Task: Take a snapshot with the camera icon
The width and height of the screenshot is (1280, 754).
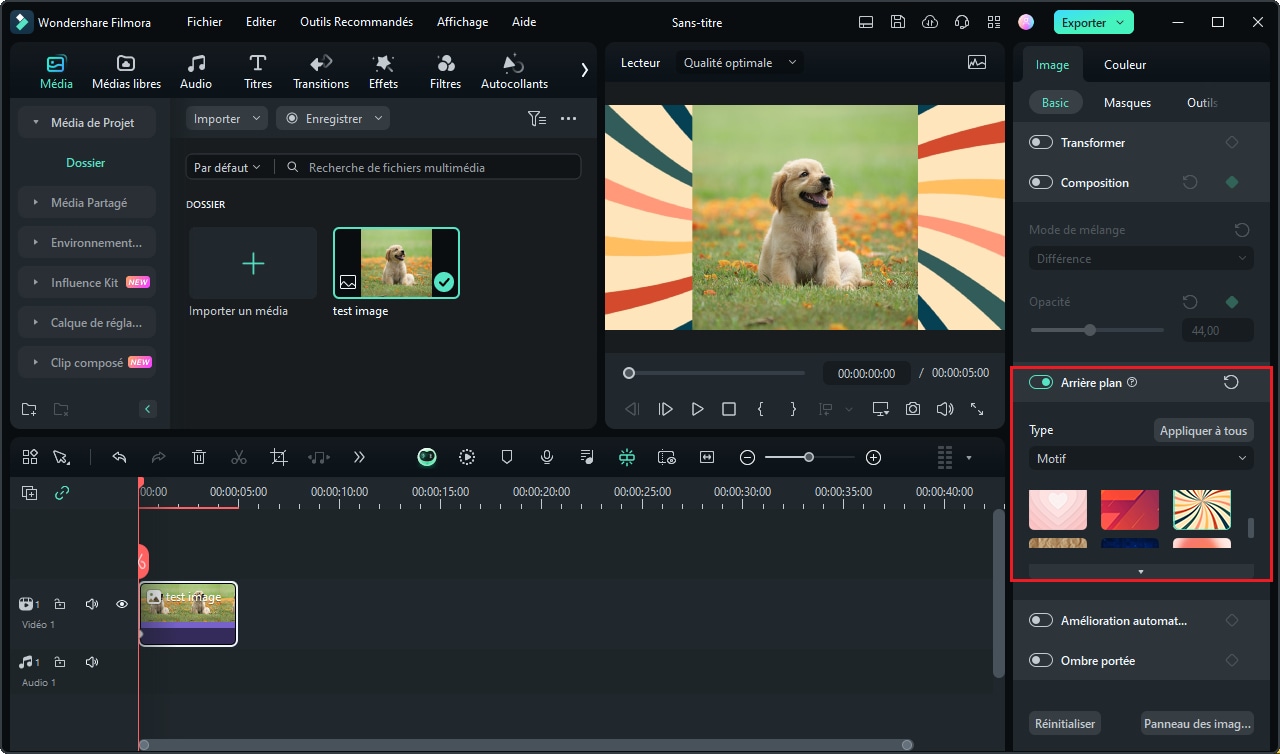Action: pos(913,409)
